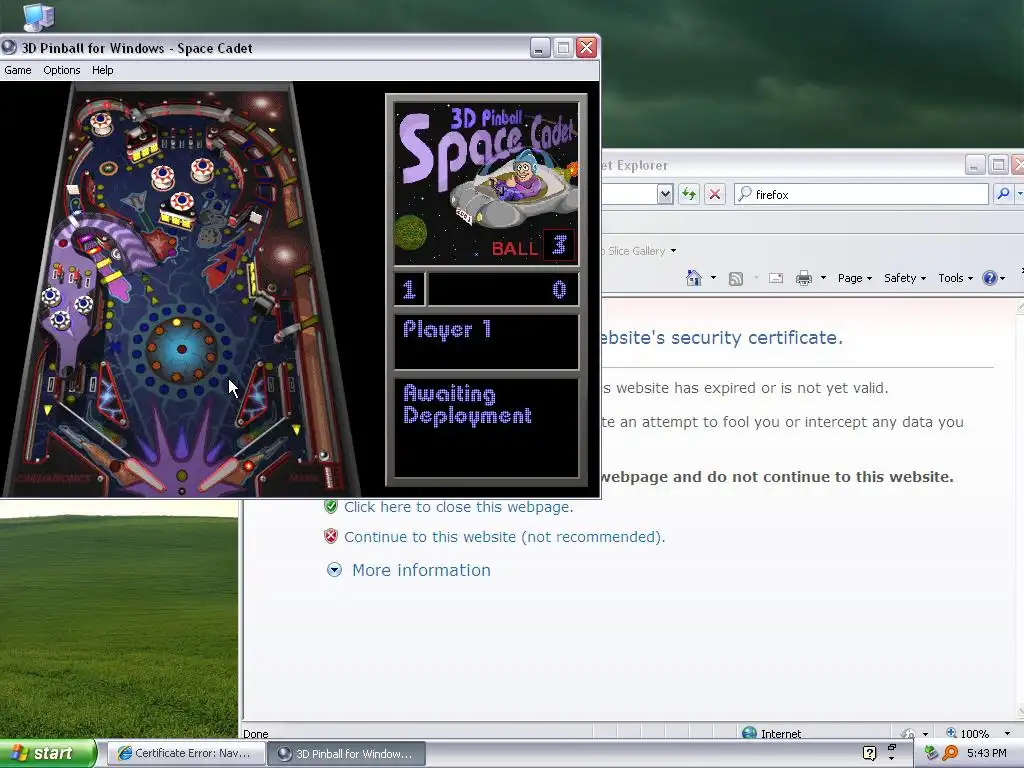The height and width of the screenshot is (768, 1024).
Task: Click the red shield icon beside Continue link
Action: click(x=331, y=536)
